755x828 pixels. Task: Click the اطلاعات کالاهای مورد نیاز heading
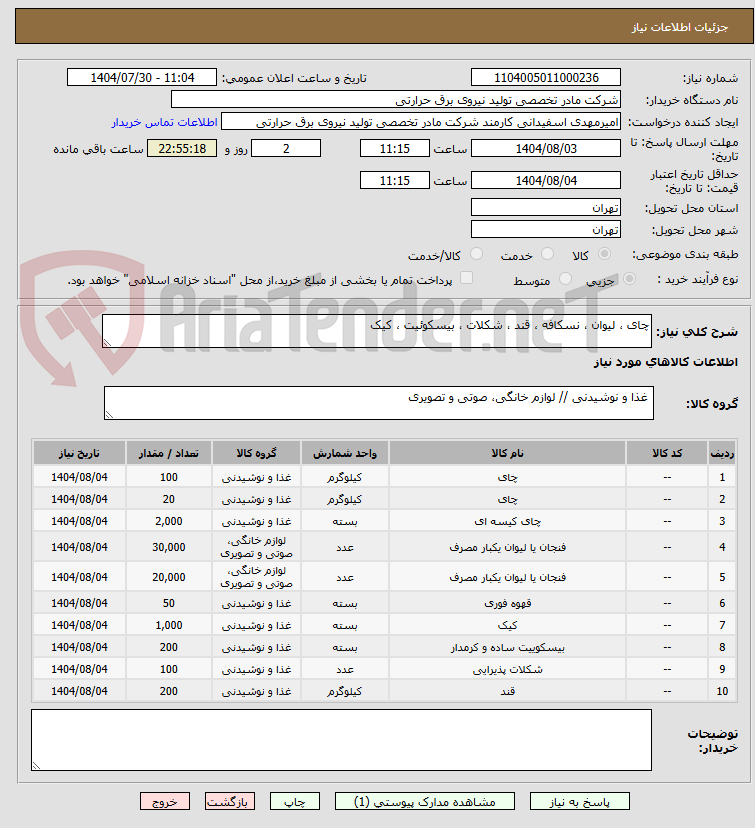666,362
